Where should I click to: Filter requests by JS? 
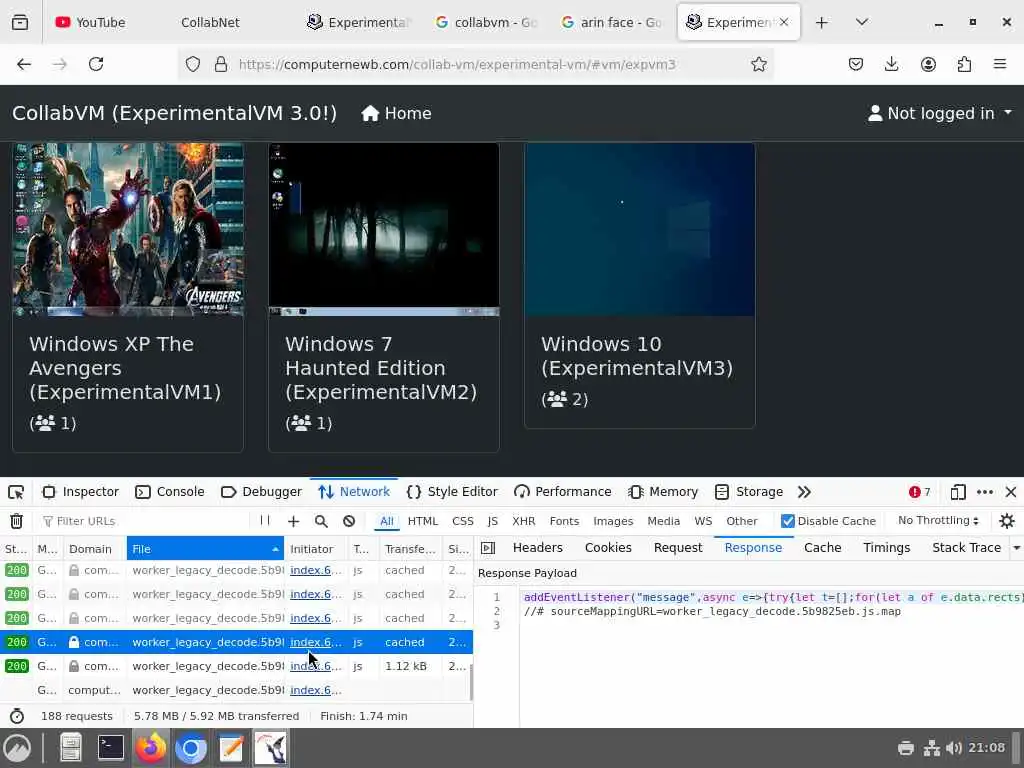tap(492, 521)
